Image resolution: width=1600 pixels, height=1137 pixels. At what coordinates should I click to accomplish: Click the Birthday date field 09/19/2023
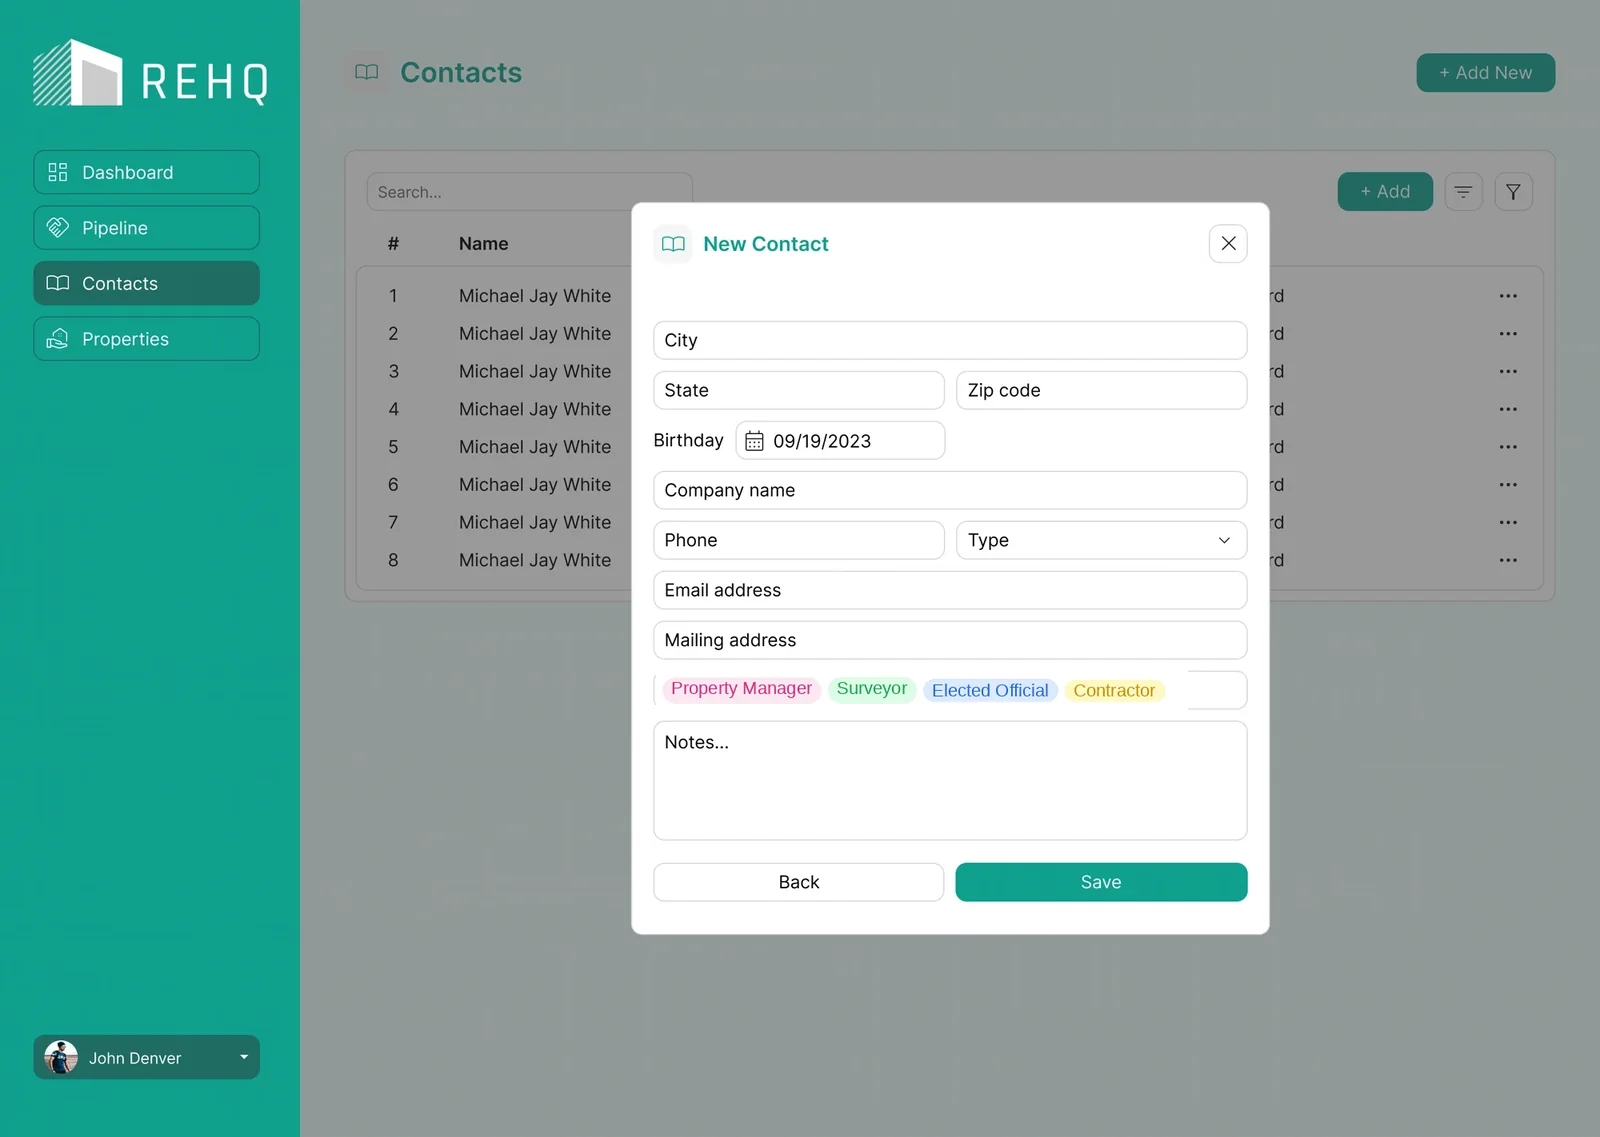(840, 440)
